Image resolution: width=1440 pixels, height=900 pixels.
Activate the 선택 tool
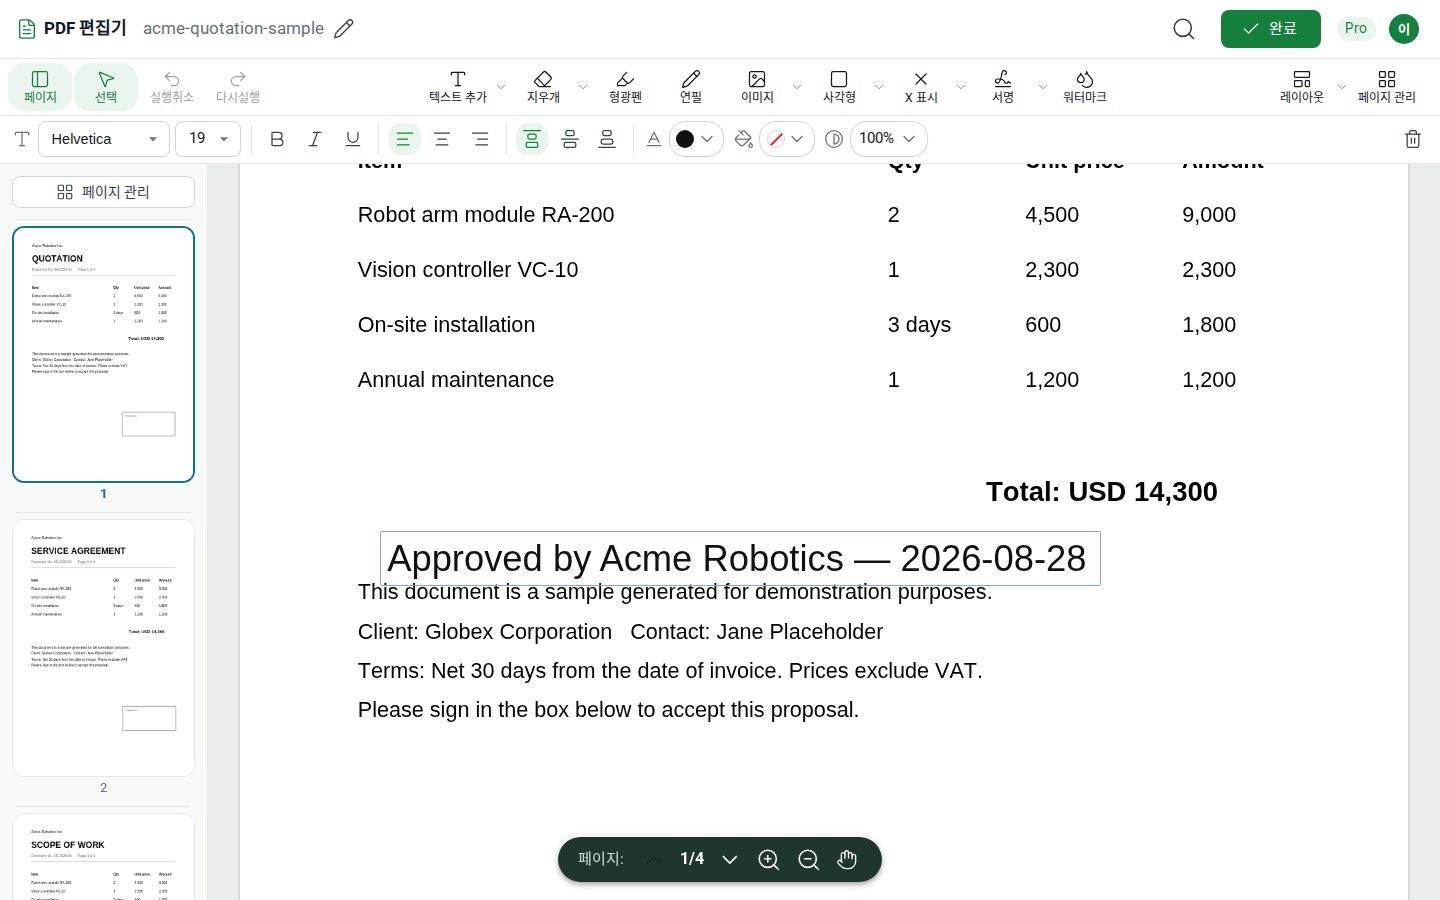pyautogui.click(x=106, y=87)
